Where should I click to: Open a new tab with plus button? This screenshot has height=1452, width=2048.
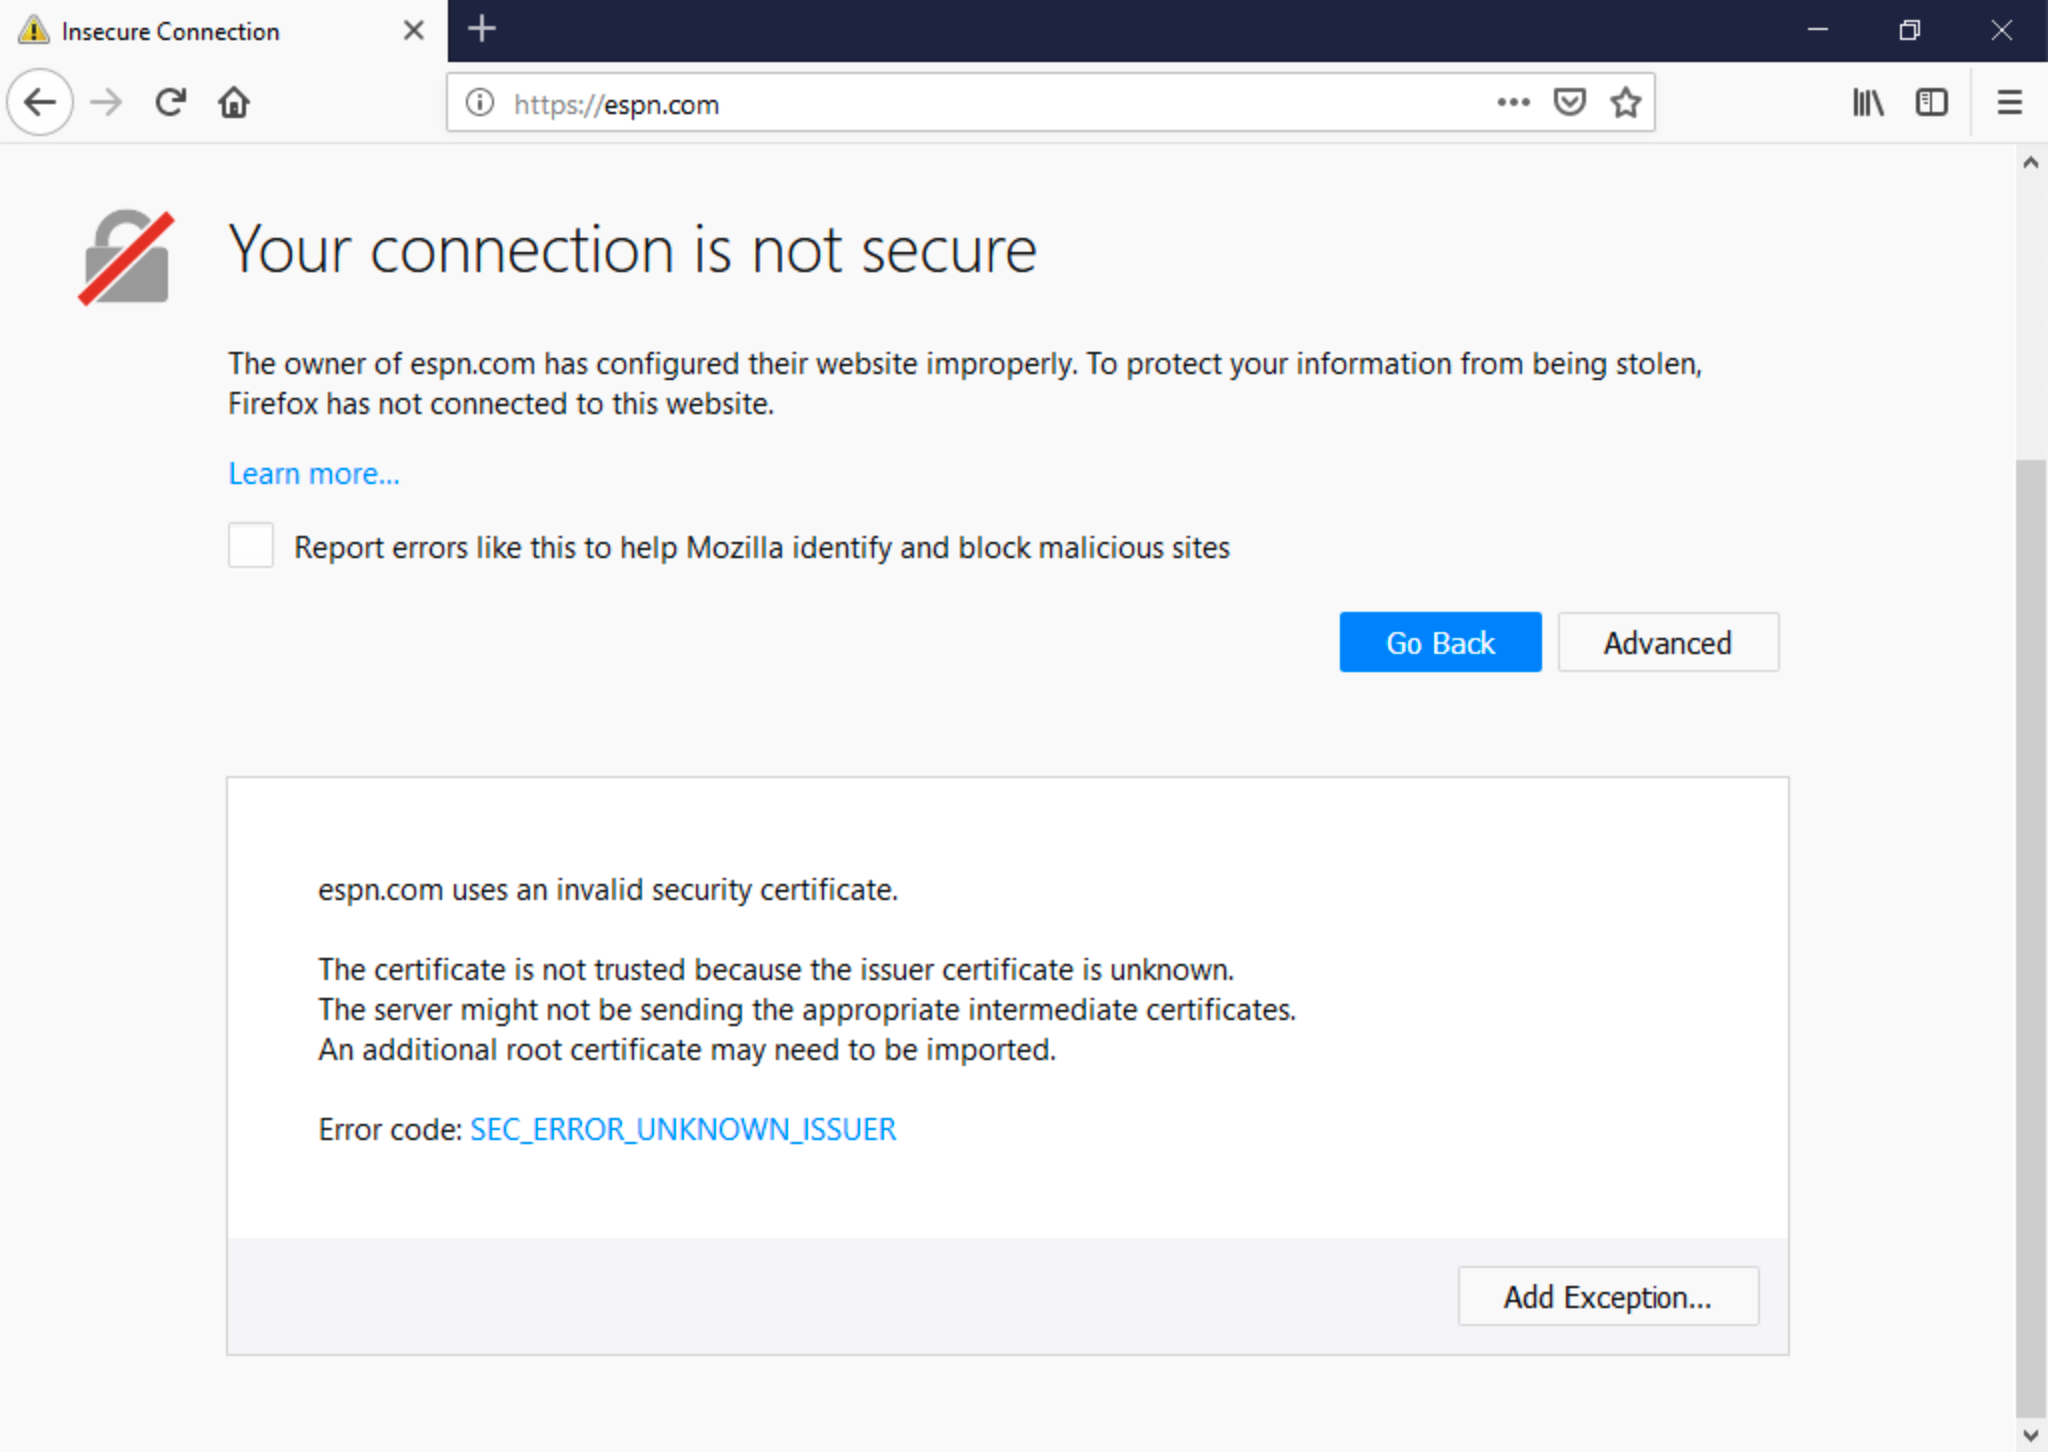tap(482, 29)
